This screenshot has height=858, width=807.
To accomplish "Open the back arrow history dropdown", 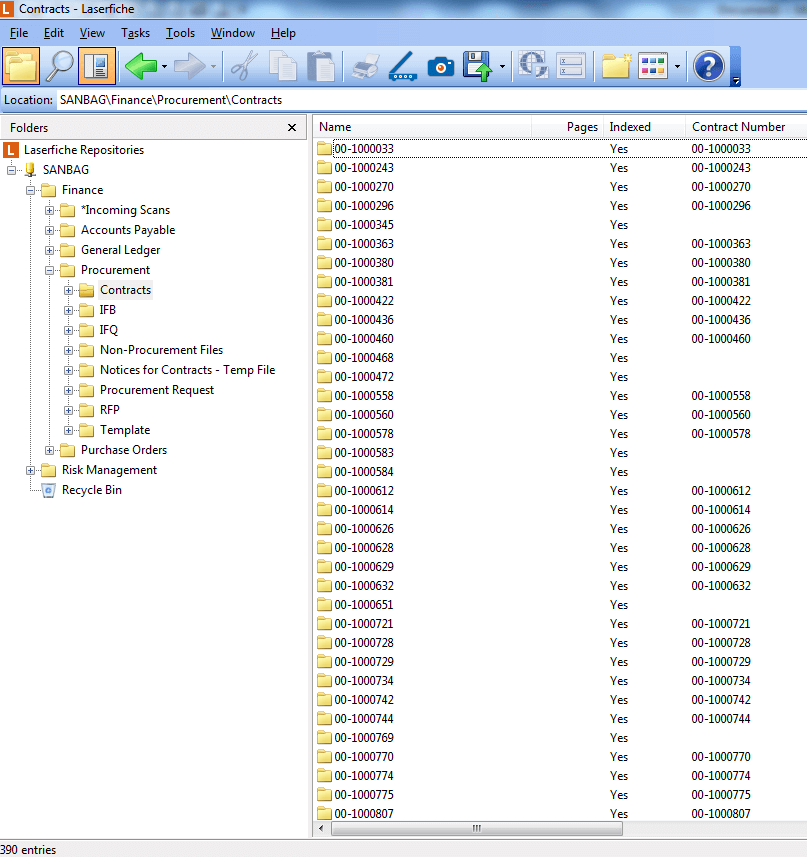I will [164, 67].
